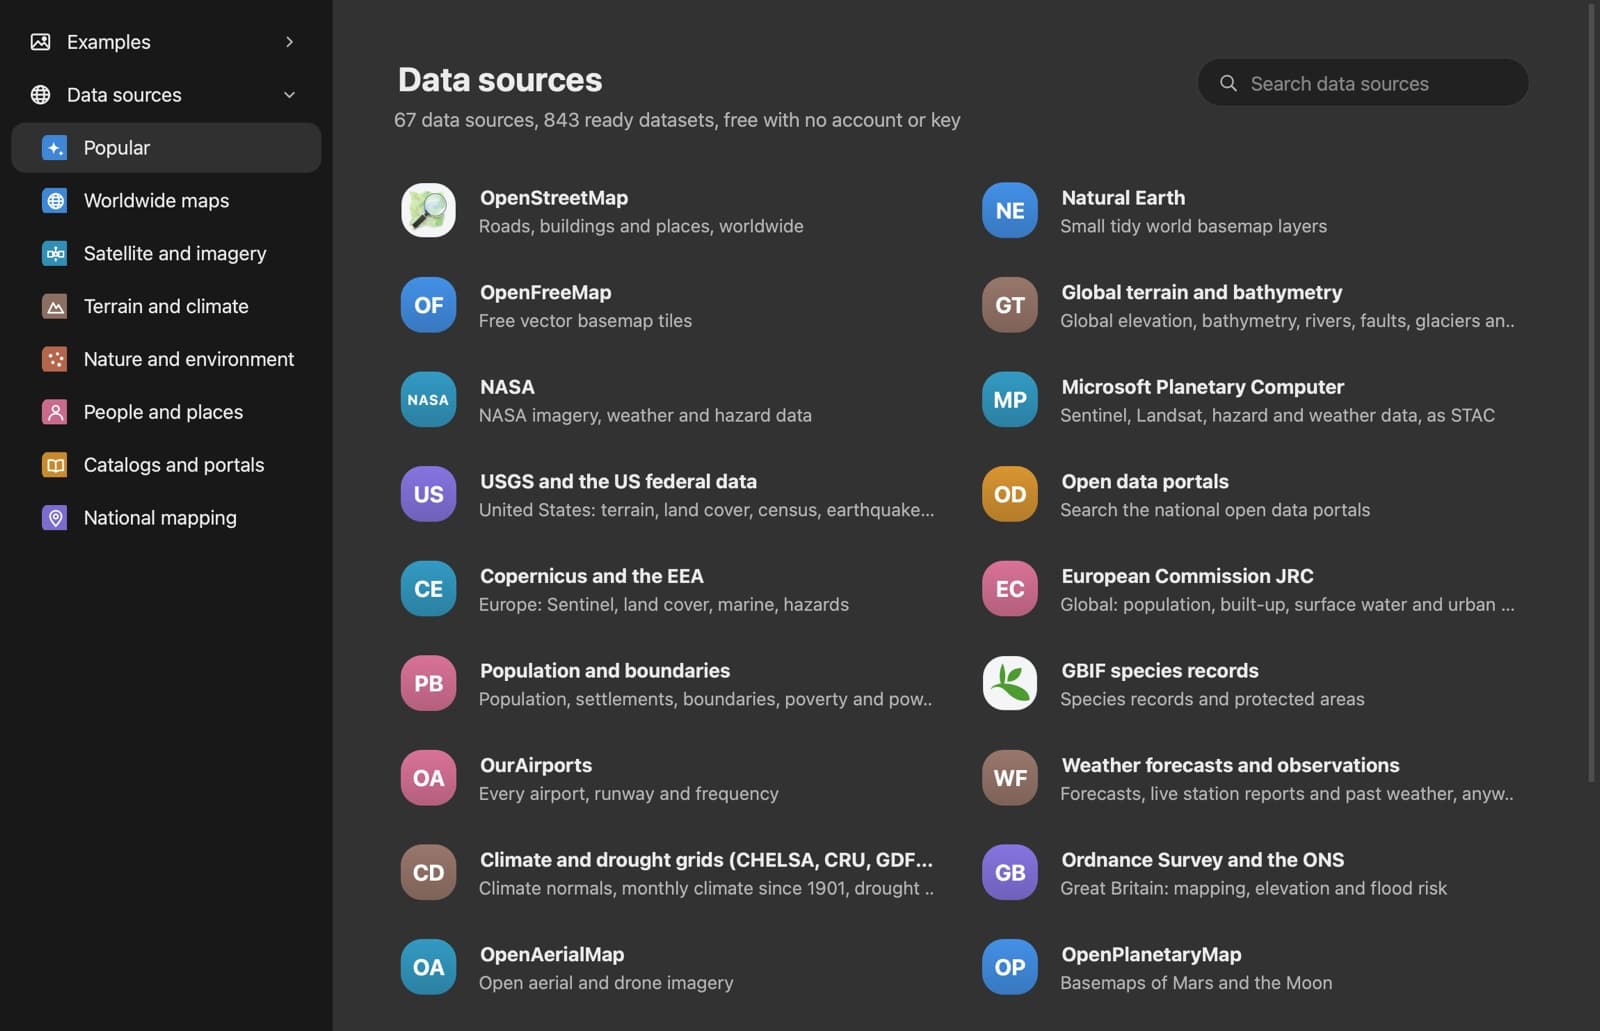Click "Basemaps of Mars and the Moon" text
This screenshot has height=1031, width=1600.
[x=1196, y=983]
